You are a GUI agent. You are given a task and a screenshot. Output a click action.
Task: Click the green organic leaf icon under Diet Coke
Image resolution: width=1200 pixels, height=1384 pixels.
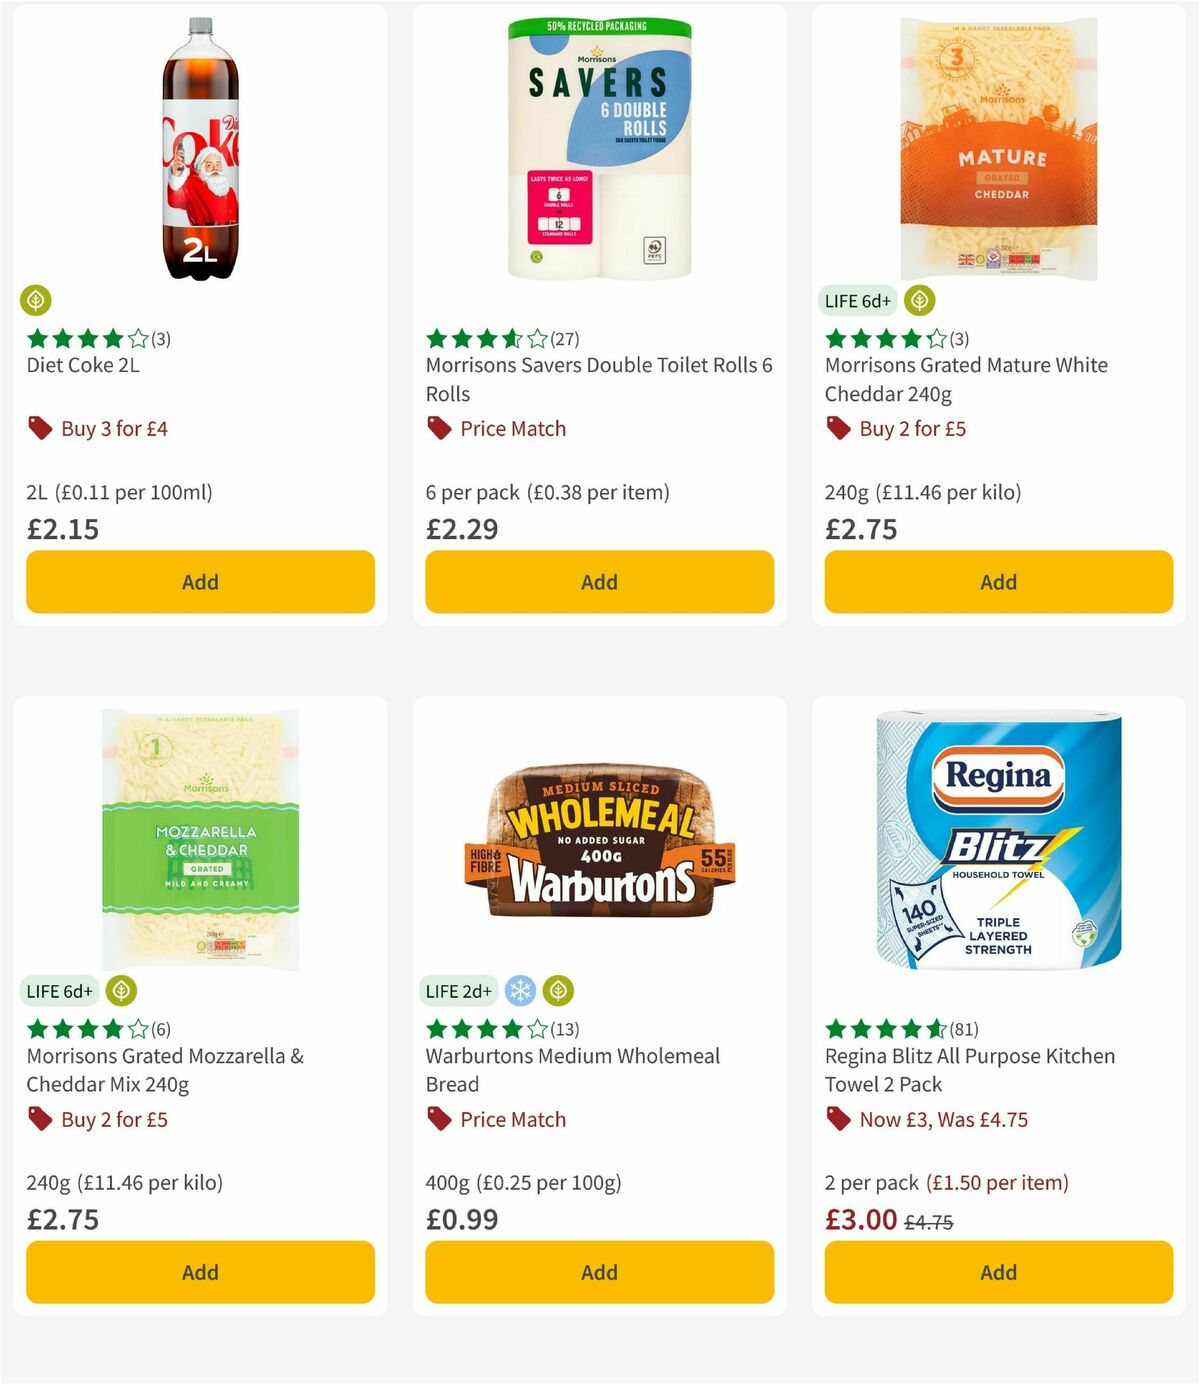(x=37, y=301)
